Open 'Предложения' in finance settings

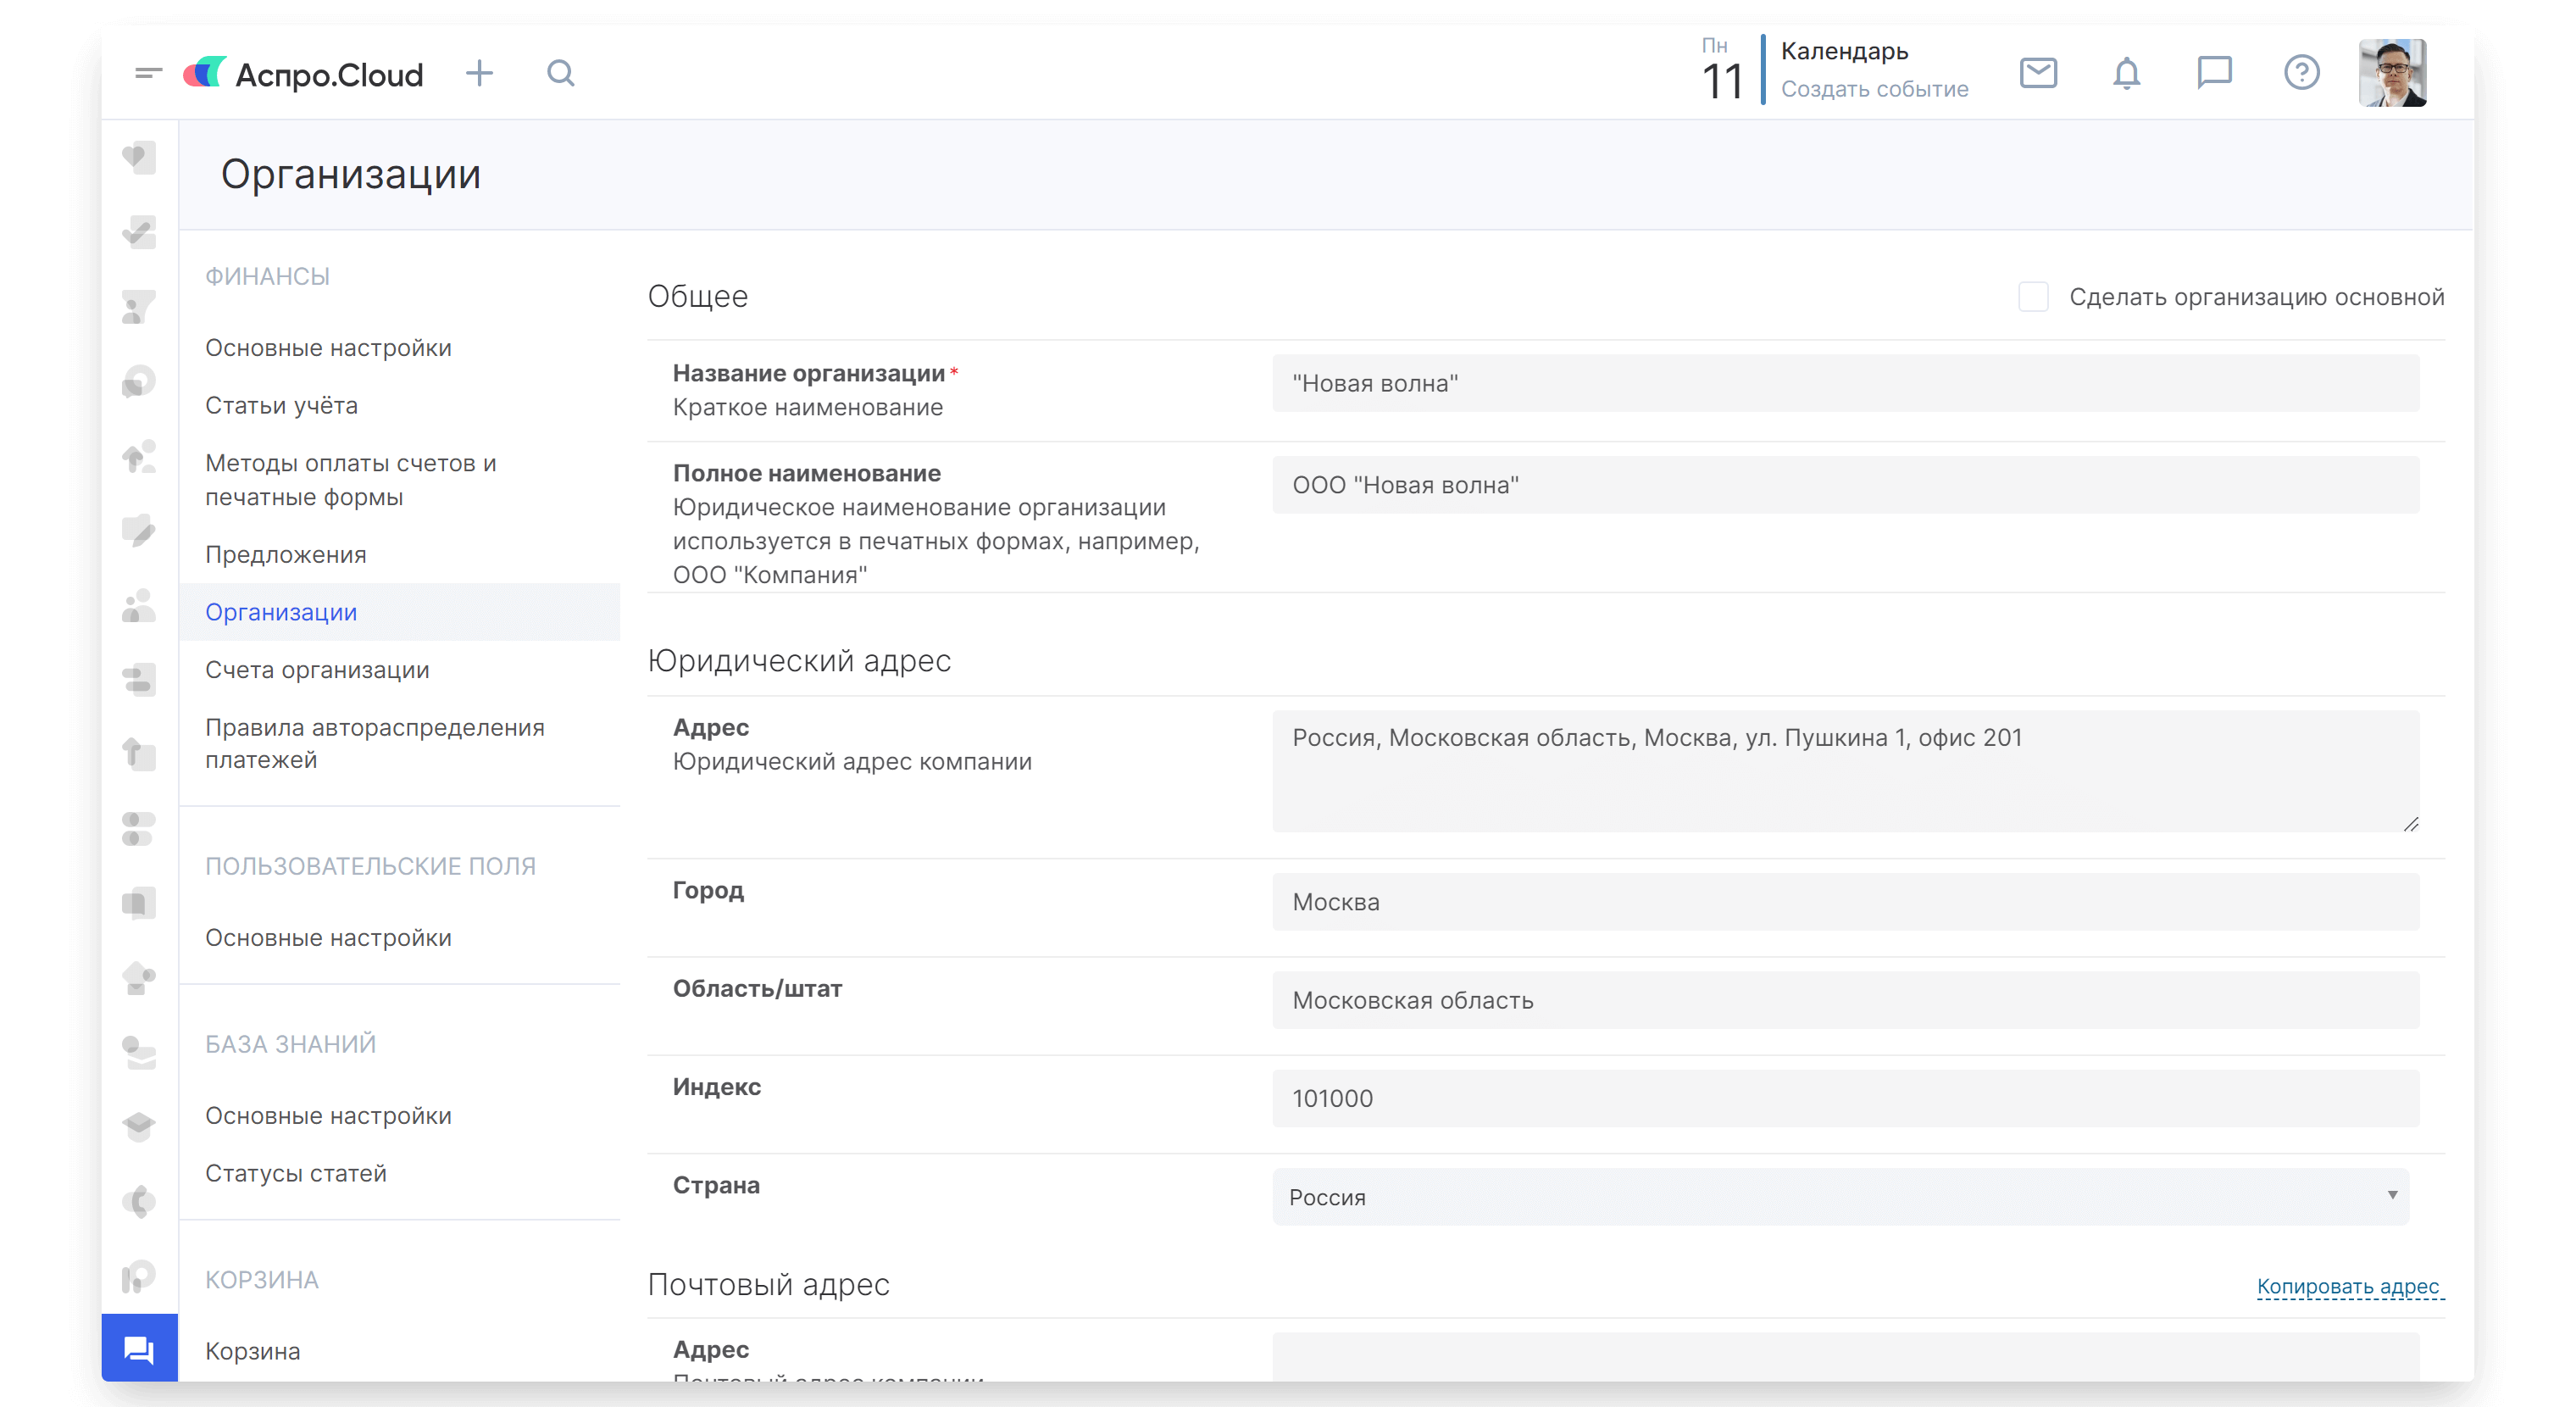click(285, 555)
